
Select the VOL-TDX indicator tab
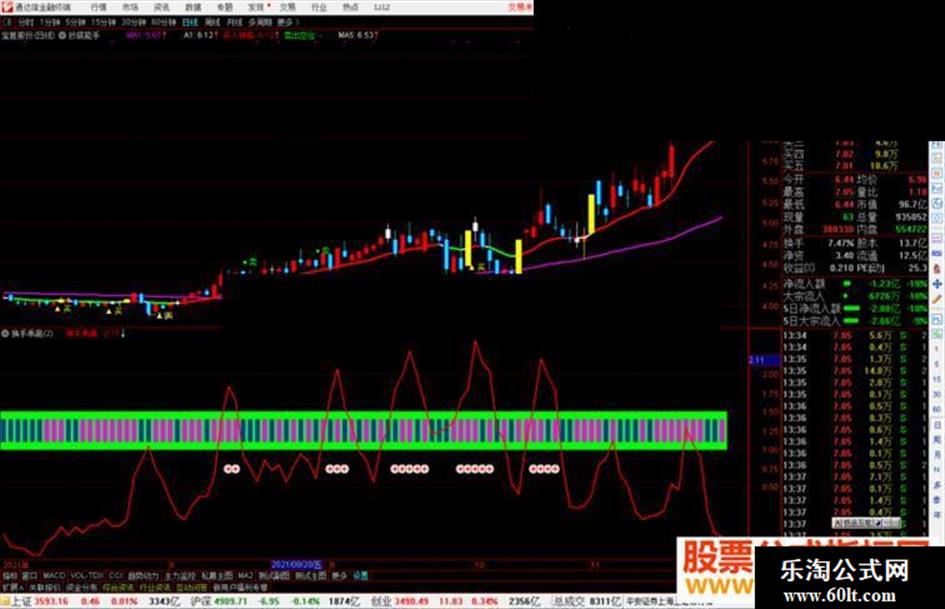click(x=87, y=576)
